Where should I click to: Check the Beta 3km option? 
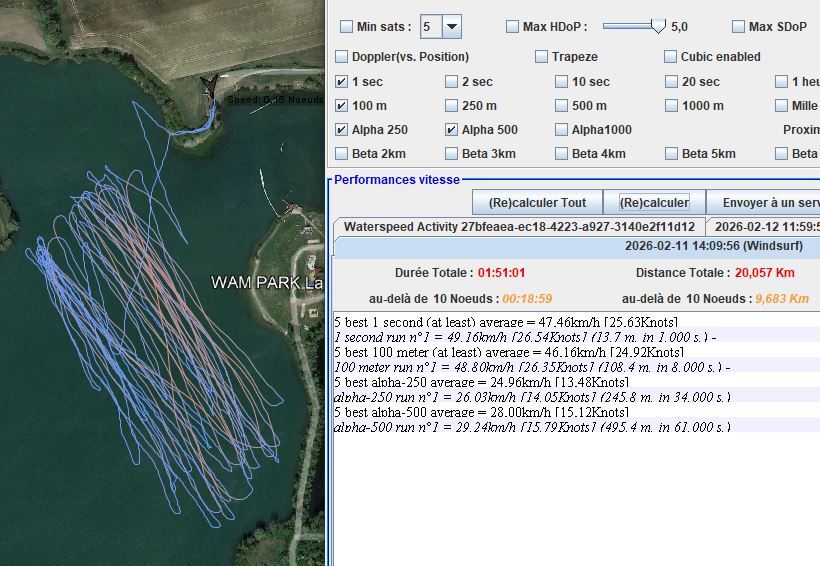(452, 154)
